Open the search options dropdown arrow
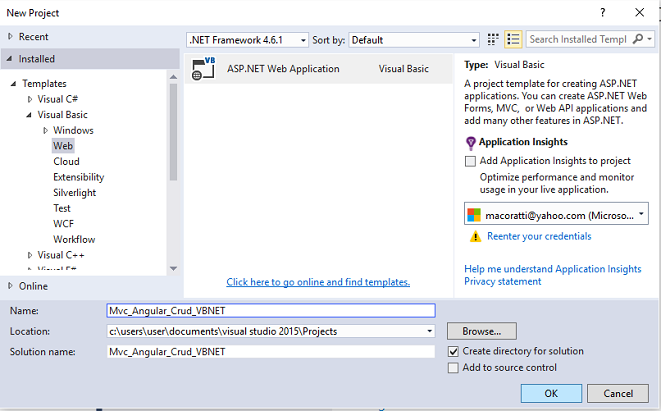Viewport: 661px width, 411px height. pyautogui.click(x=650, y=39)
